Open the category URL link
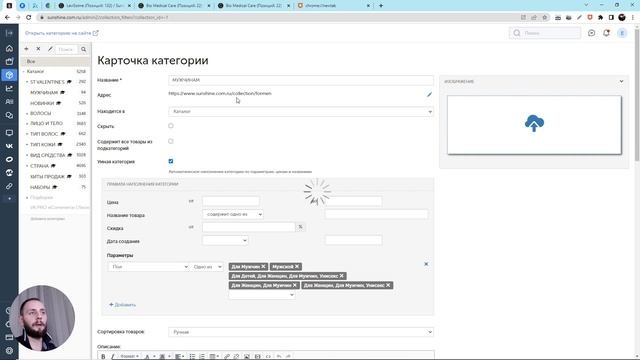640x360 pixels. (x=220, y=93)
